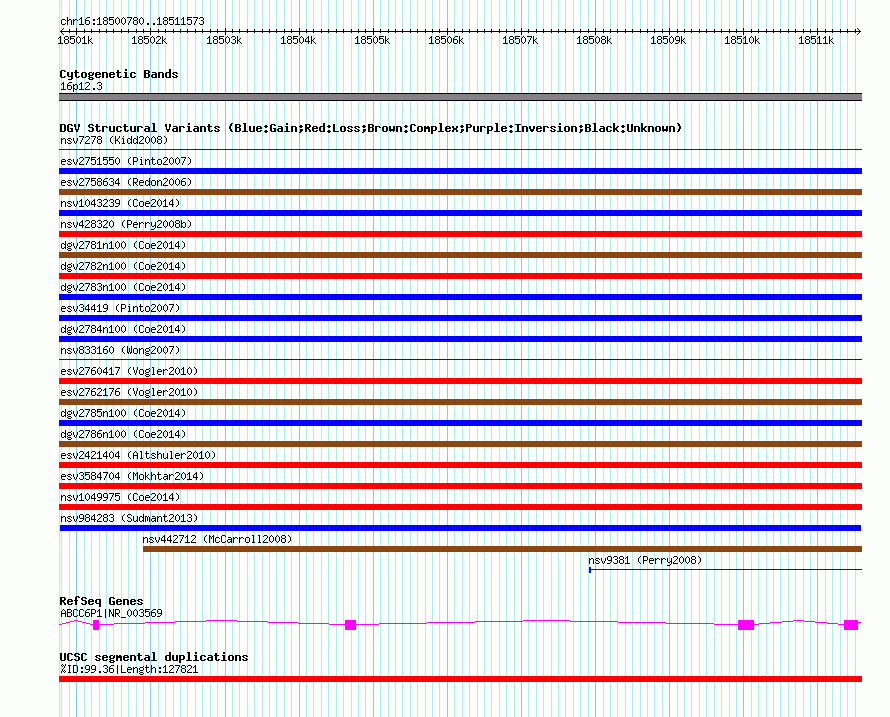The height and width of the screenshot is (717, 890).
Task: Click the chr16:18500780..18511573 region label
Action: click(132, 21)
